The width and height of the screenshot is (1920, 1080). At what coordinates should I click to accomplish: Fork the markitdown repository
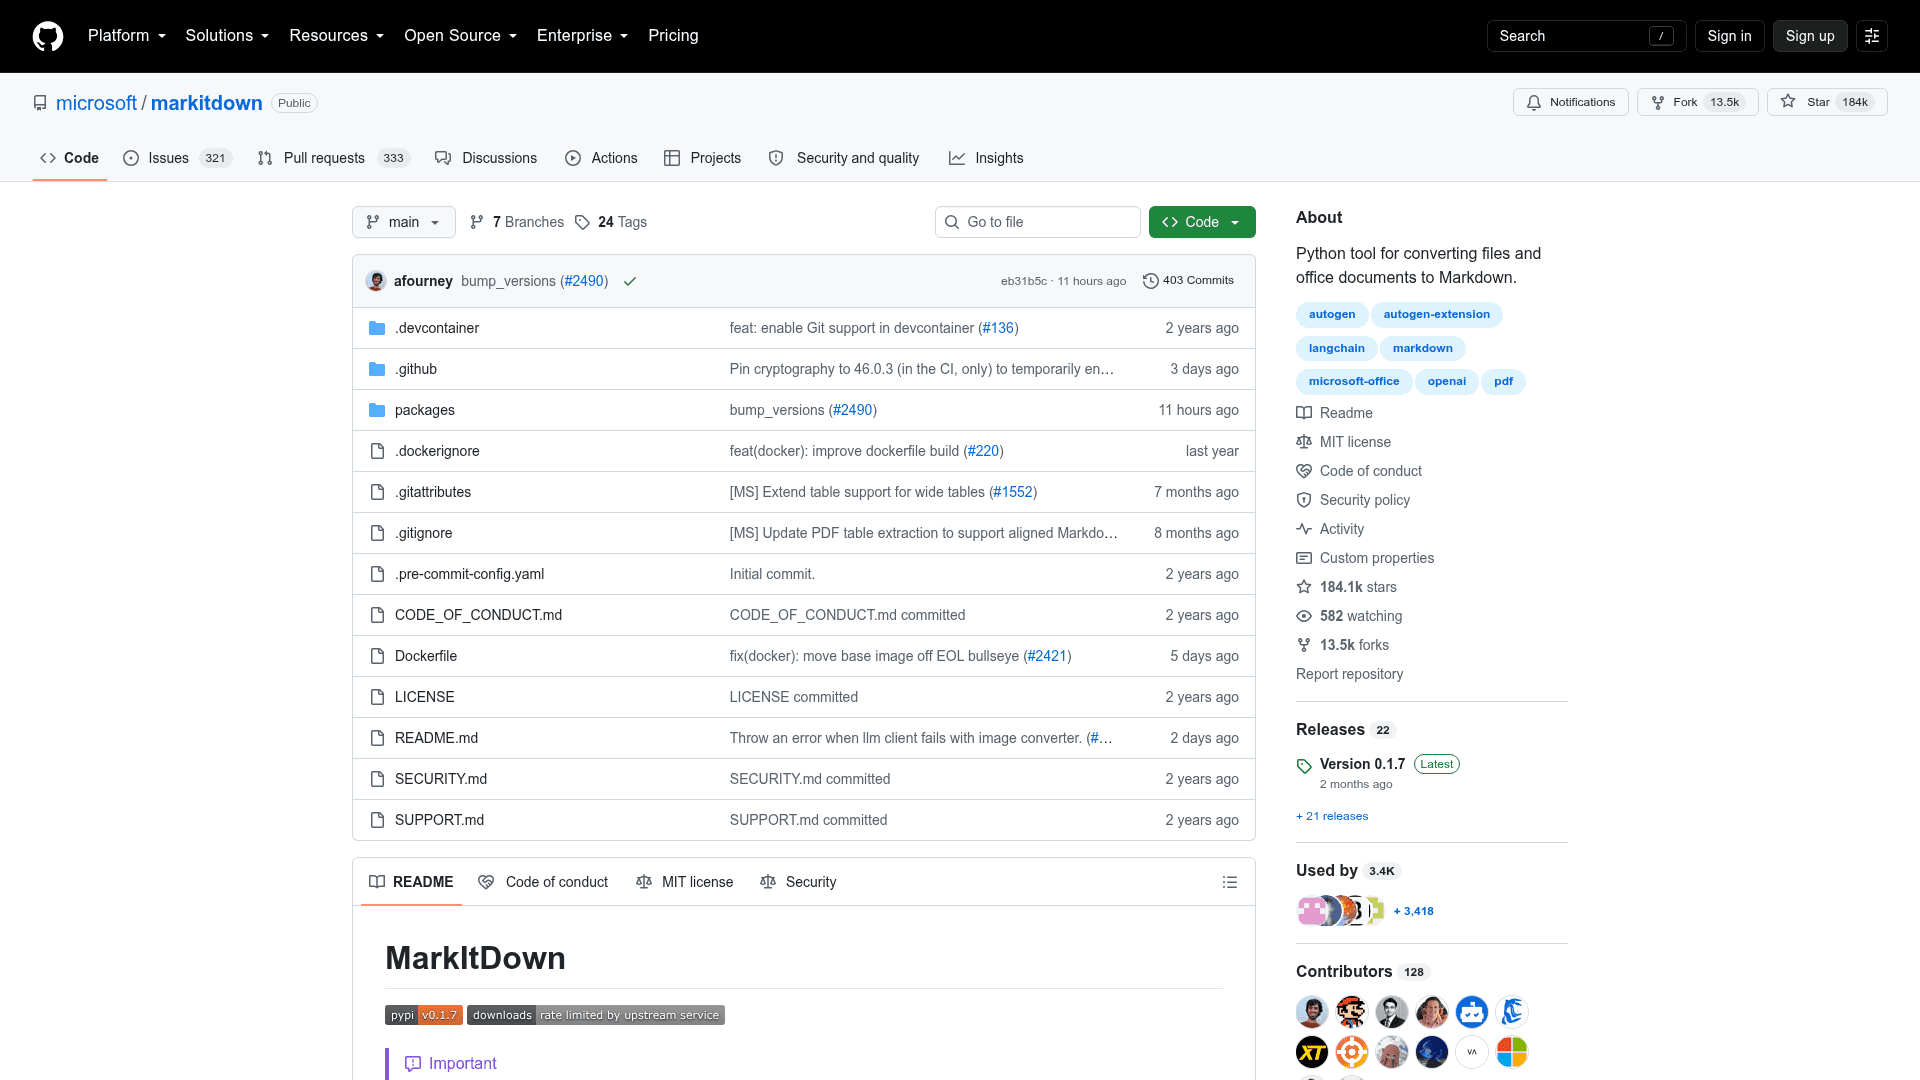(1697, 102)
